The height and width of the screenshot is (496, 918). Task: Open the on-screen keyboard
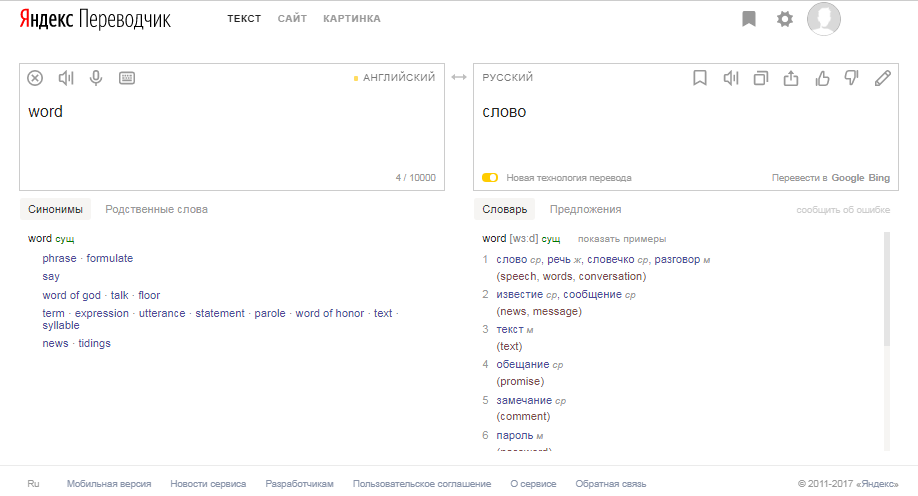127,78
